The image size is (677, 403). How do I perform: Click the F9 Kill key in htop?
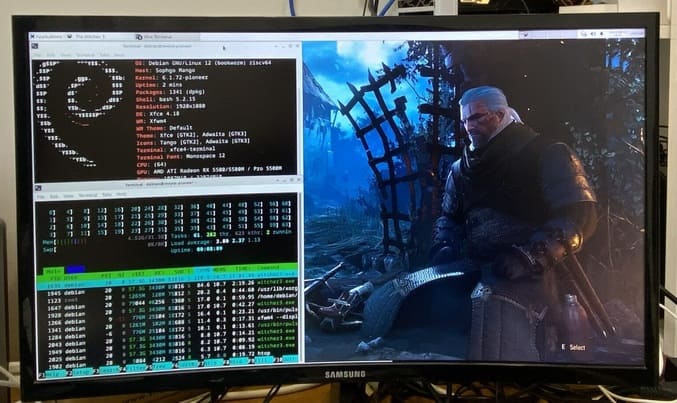(265, 359)
